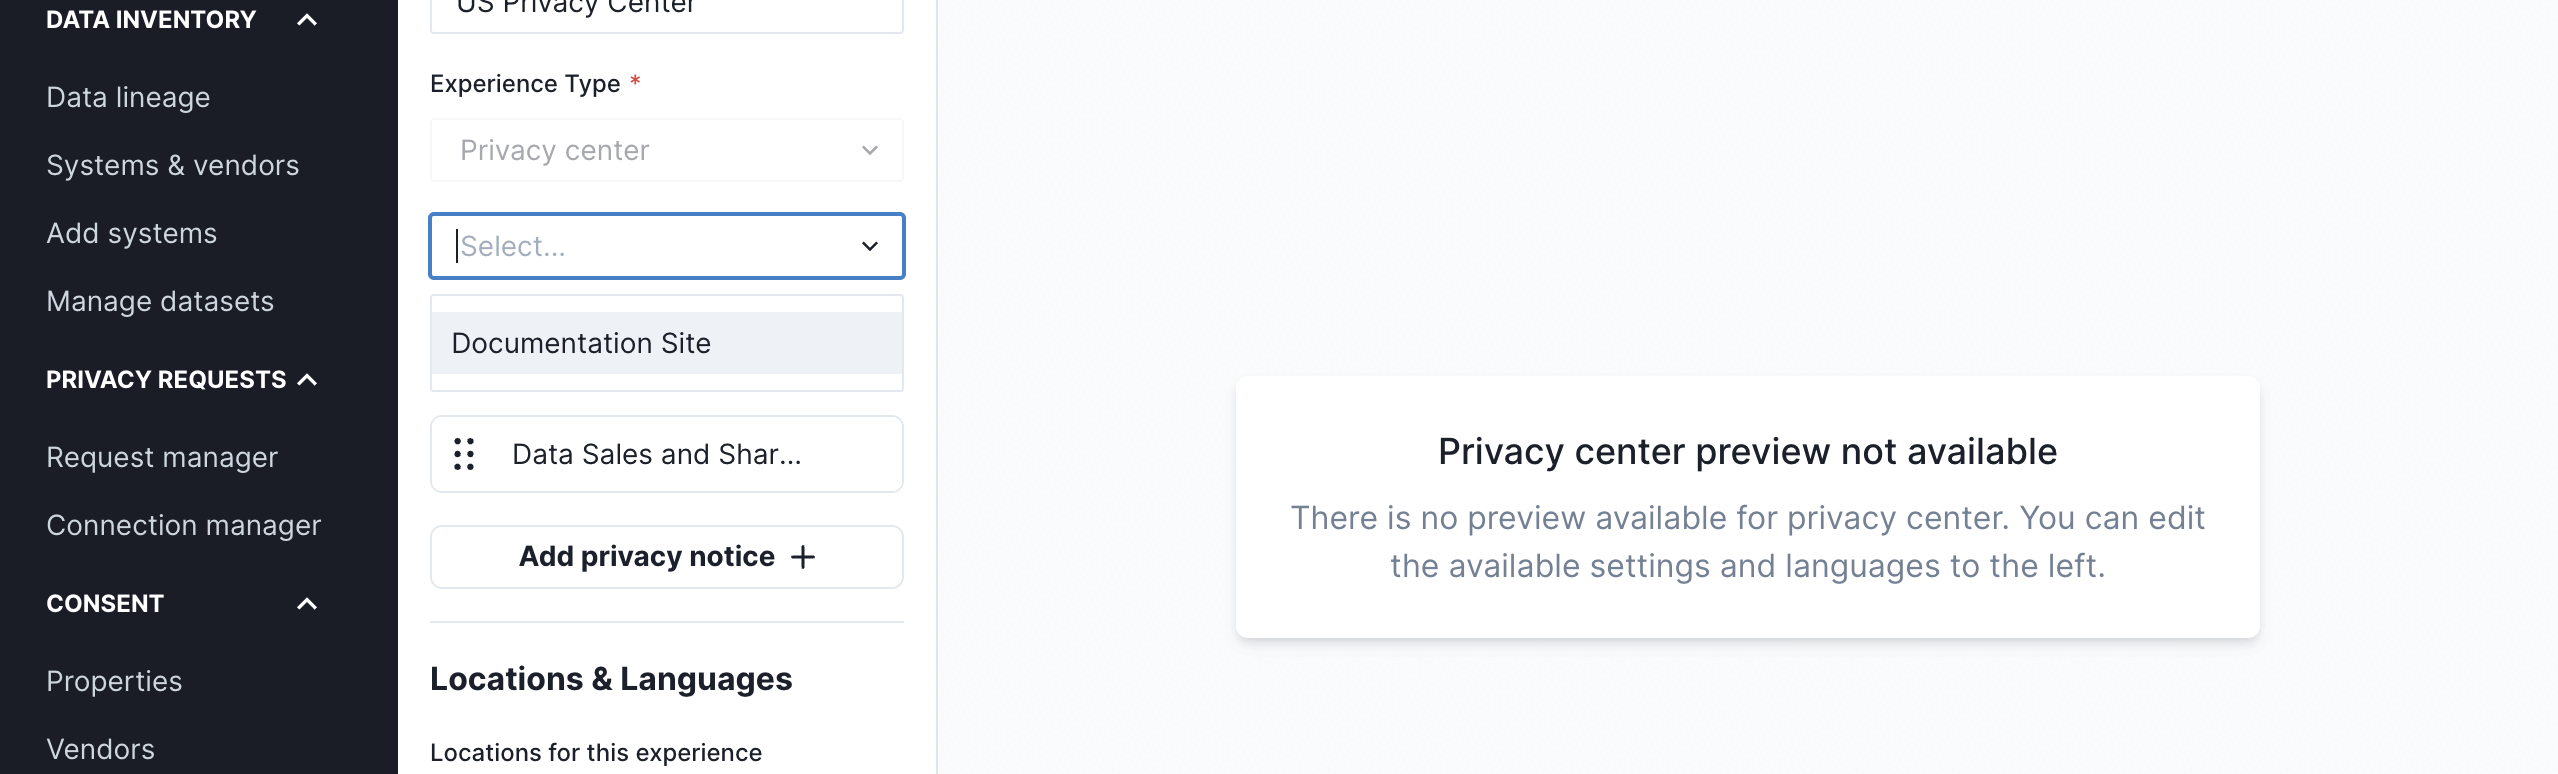This screenshot has height=774, width=2558.
Task: Grab the drag handle on Data Sales notice
Action: pos(464,454)
